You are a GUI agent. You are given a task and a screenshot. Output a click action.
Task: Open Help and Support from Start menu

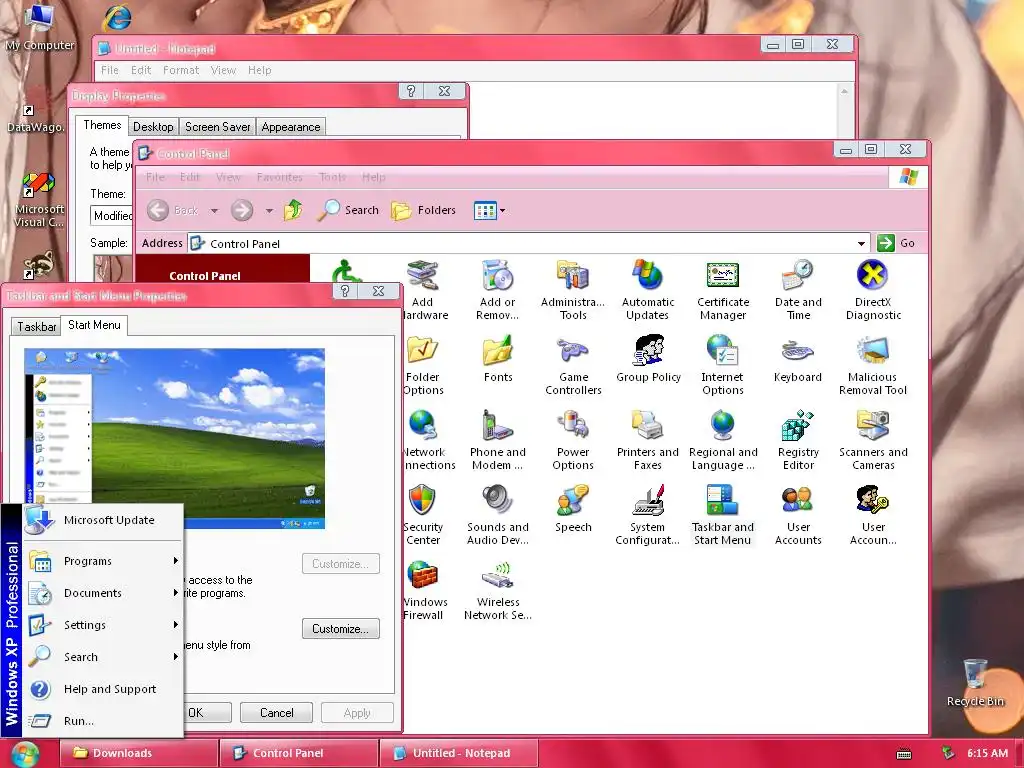[x=103, y=689]
